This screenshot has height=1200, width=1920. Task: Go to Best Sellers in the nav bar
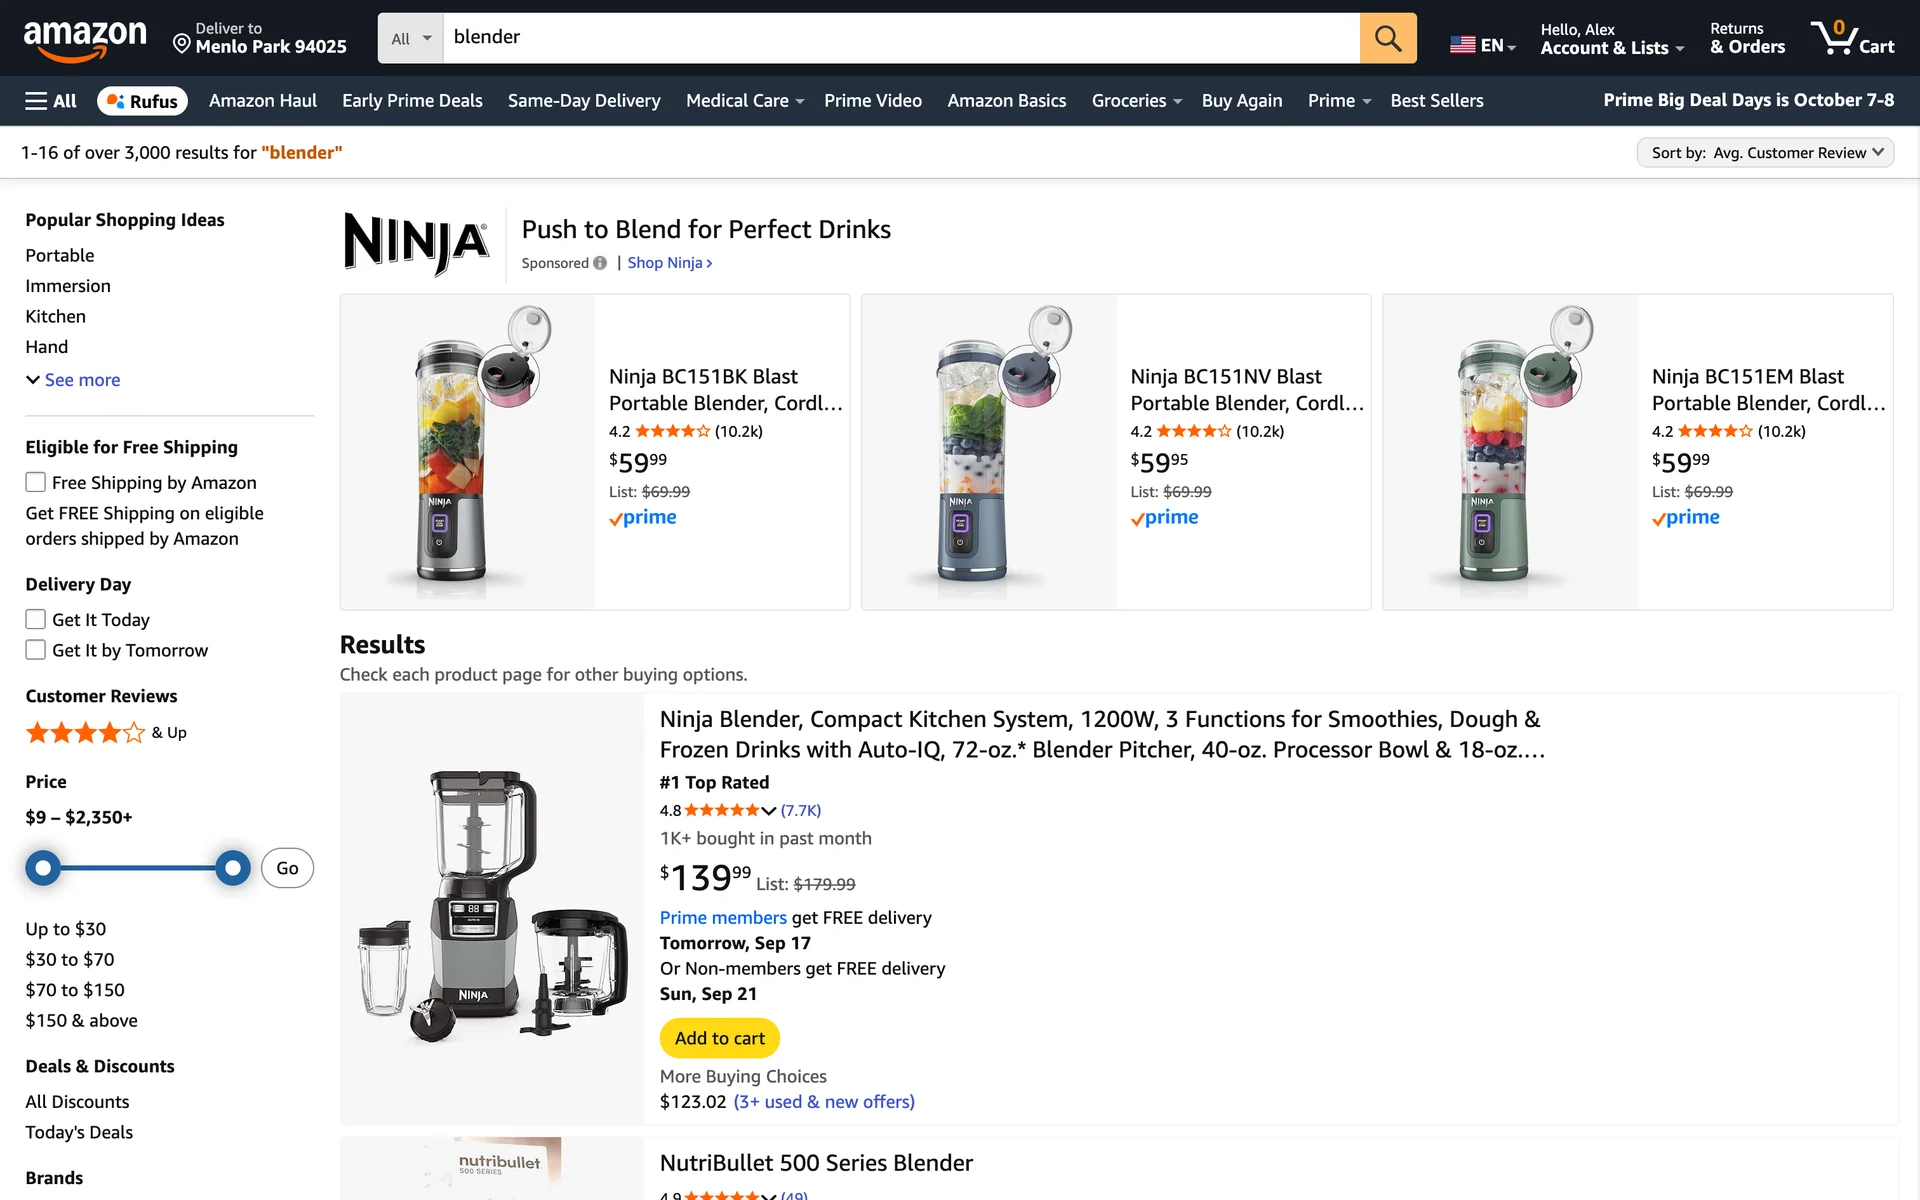[1436, 101]
